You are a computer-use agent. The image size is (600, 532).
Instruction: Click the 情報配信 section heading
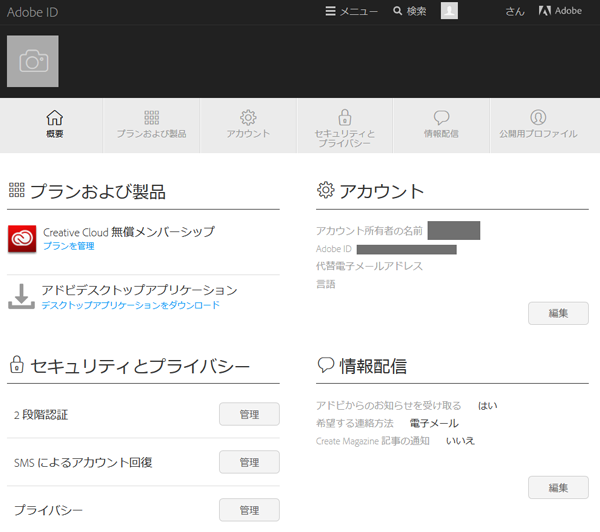click(373, 366)
